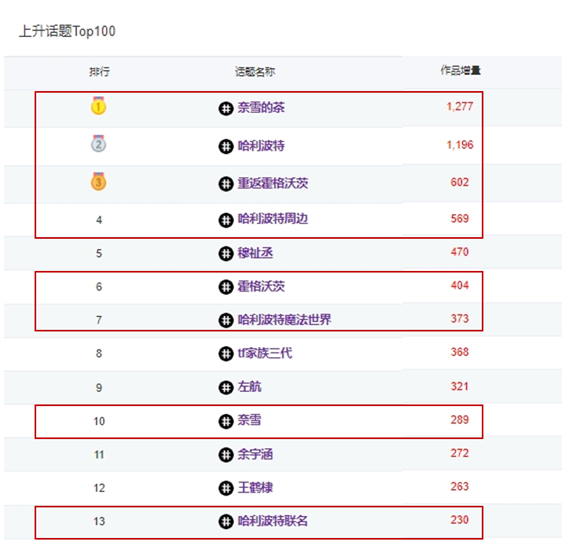Viewport: 562px width, 549px height.
Task: Click the silver medal rank 2 icon
Action: point(98,144)
